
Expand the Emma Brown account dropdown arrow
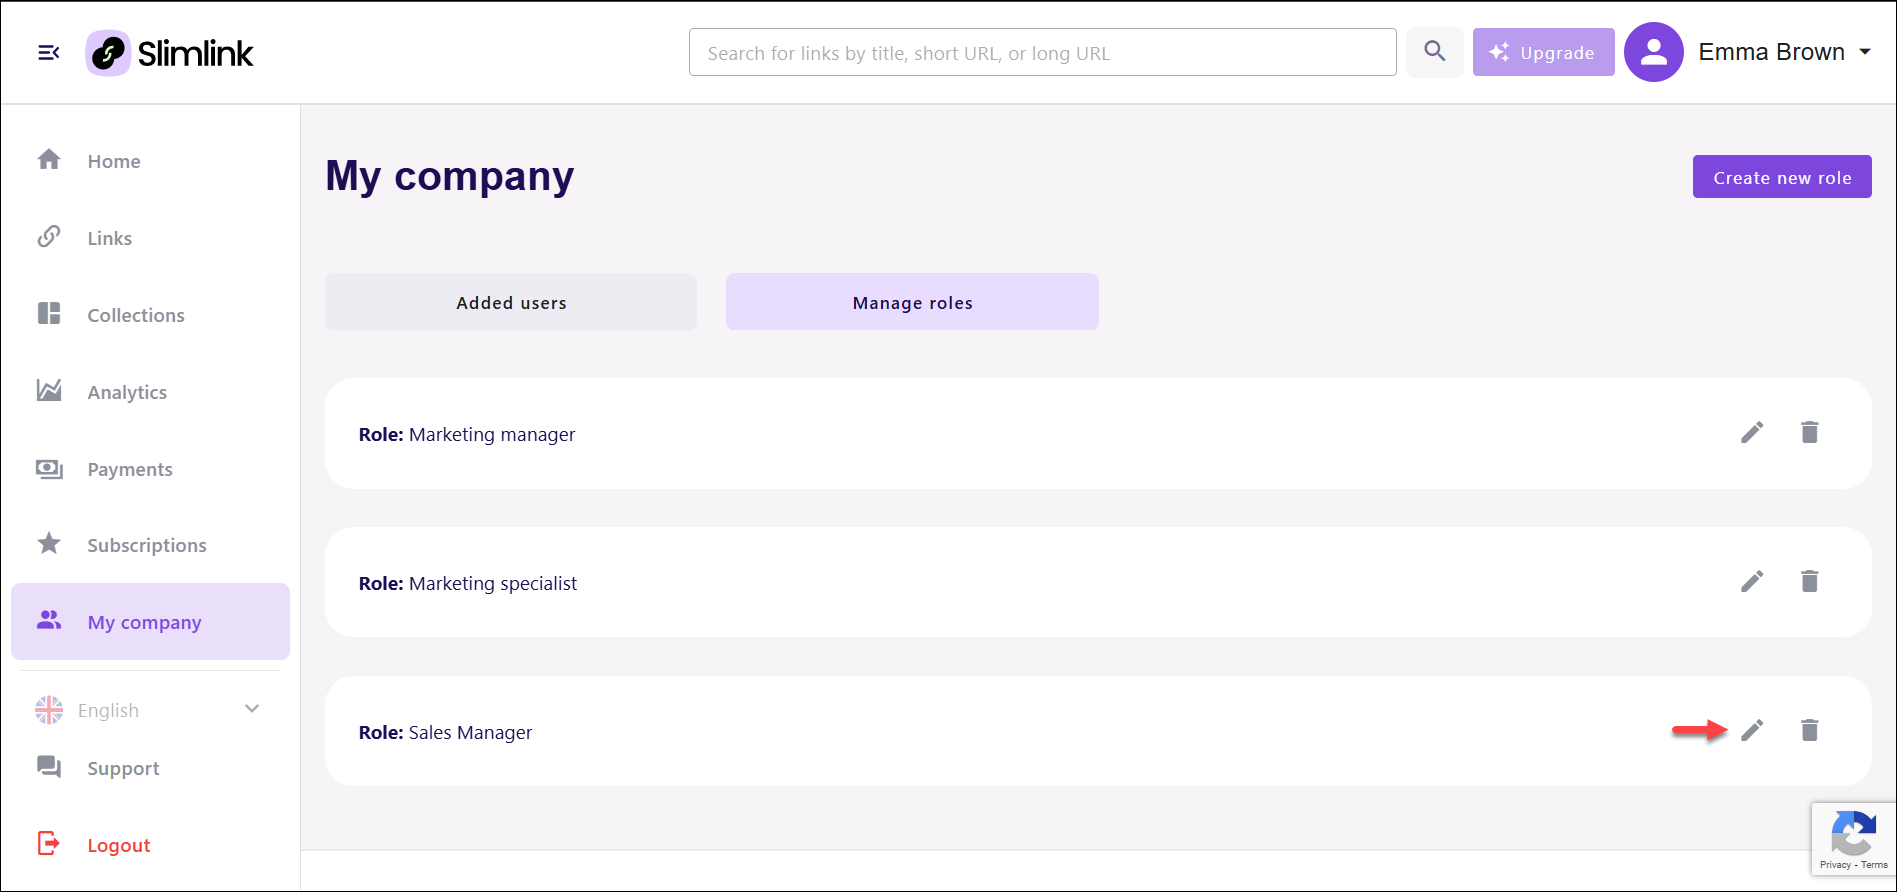click(1865, 52)
